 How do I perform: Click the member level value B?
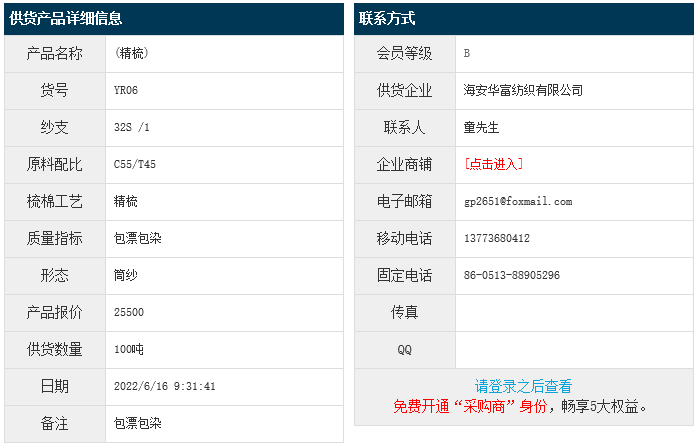(x=467, y=53)
